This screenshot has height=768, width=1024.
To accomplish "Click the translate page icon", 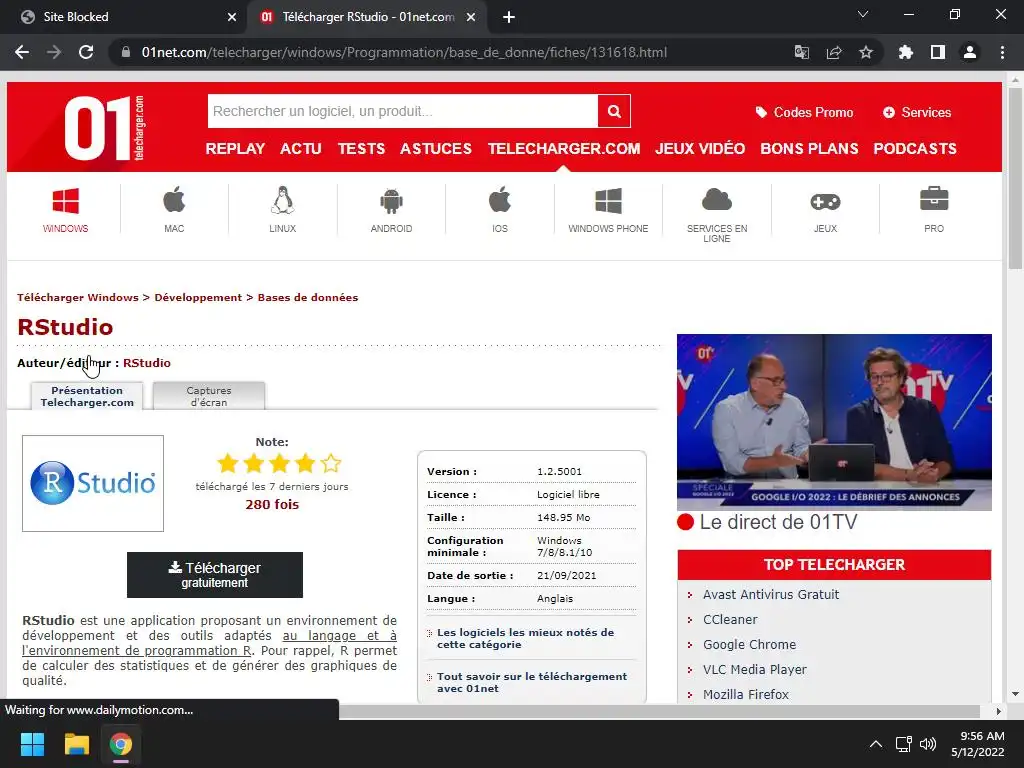I will 802,52.
